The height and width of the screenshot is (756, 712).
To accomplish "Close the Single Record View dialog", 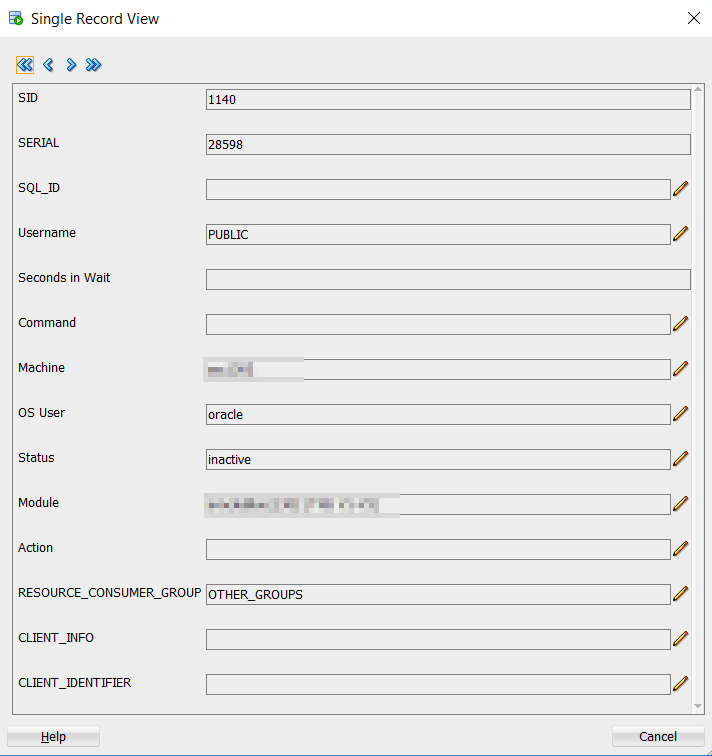I will tap(693, 18).
